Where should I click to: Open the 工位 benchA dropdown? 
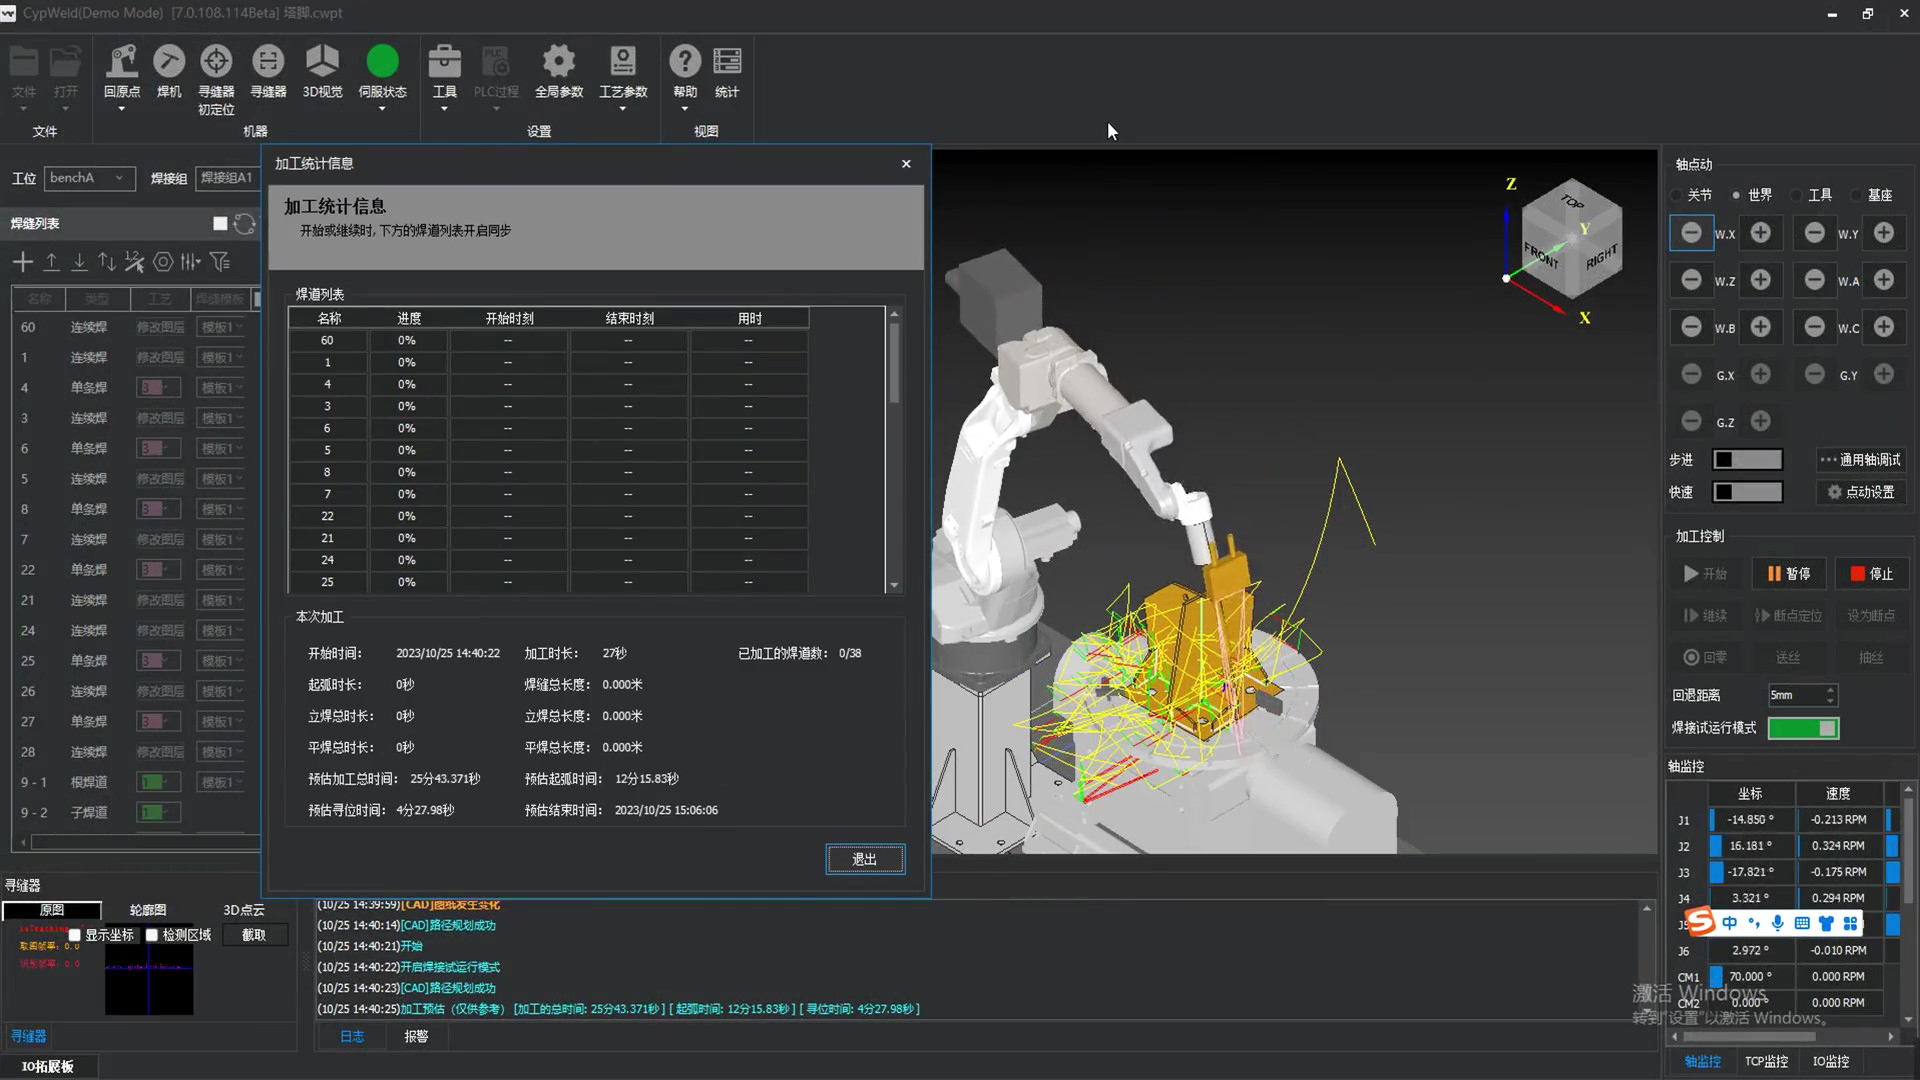click(x=89, y=178)
